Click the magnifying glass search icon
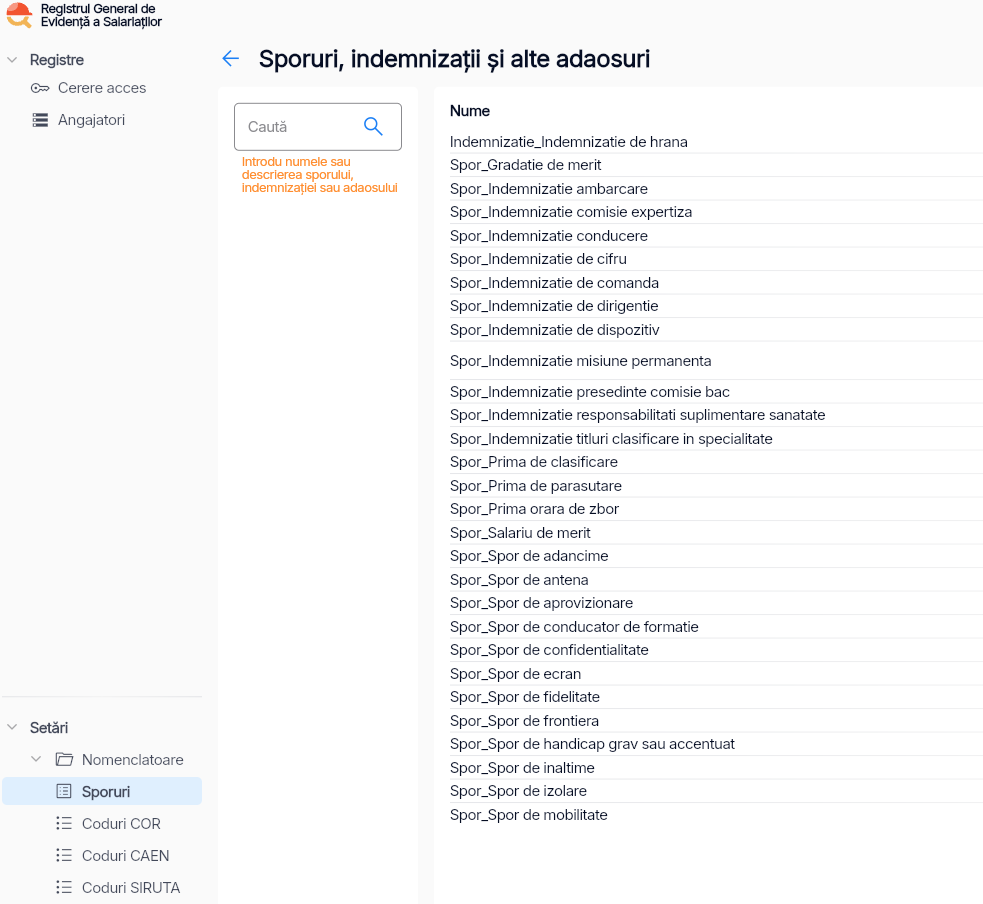The width and height of the screenshot is (983, 904). [x=373, y=126]
